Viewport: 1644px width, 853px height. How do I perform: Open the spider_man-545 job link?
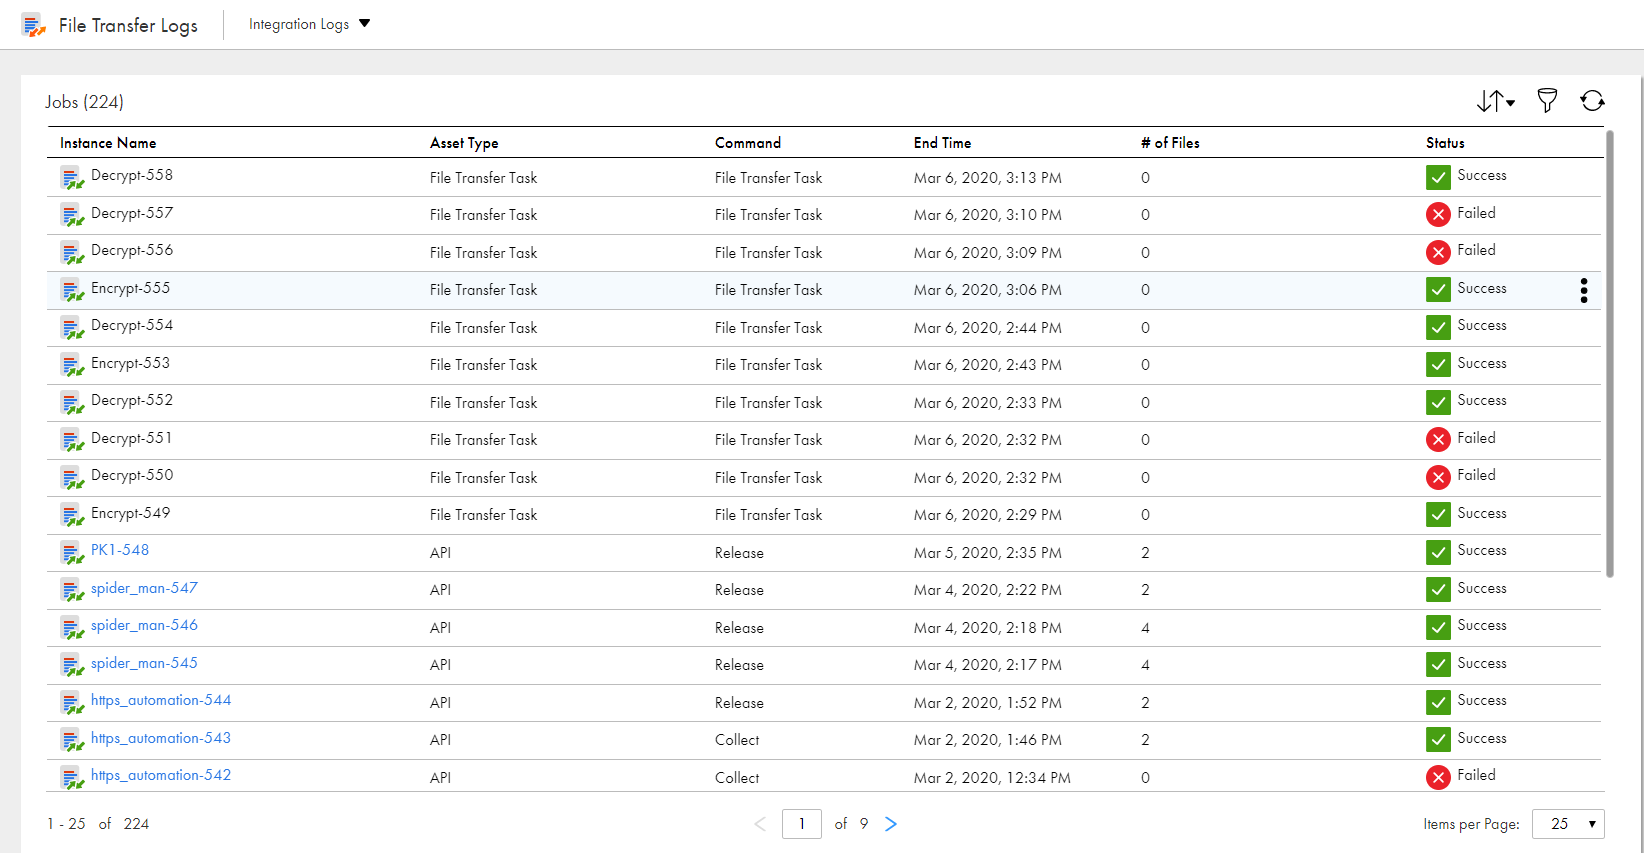[144, 663]
